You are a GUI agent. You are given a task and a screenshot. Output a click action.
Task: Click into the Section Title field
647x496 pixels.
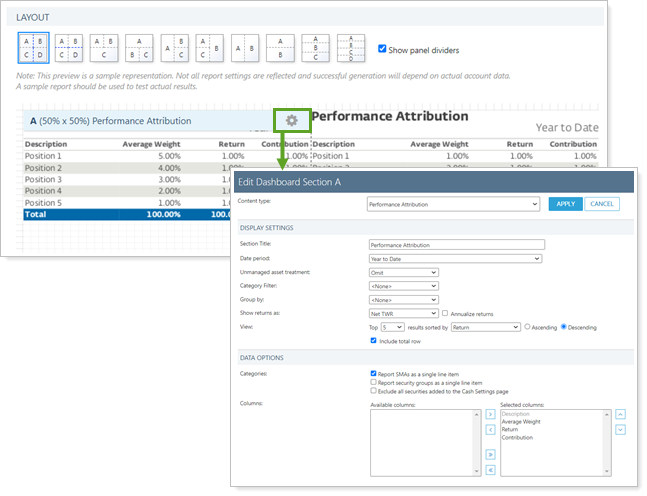[456, 244]
